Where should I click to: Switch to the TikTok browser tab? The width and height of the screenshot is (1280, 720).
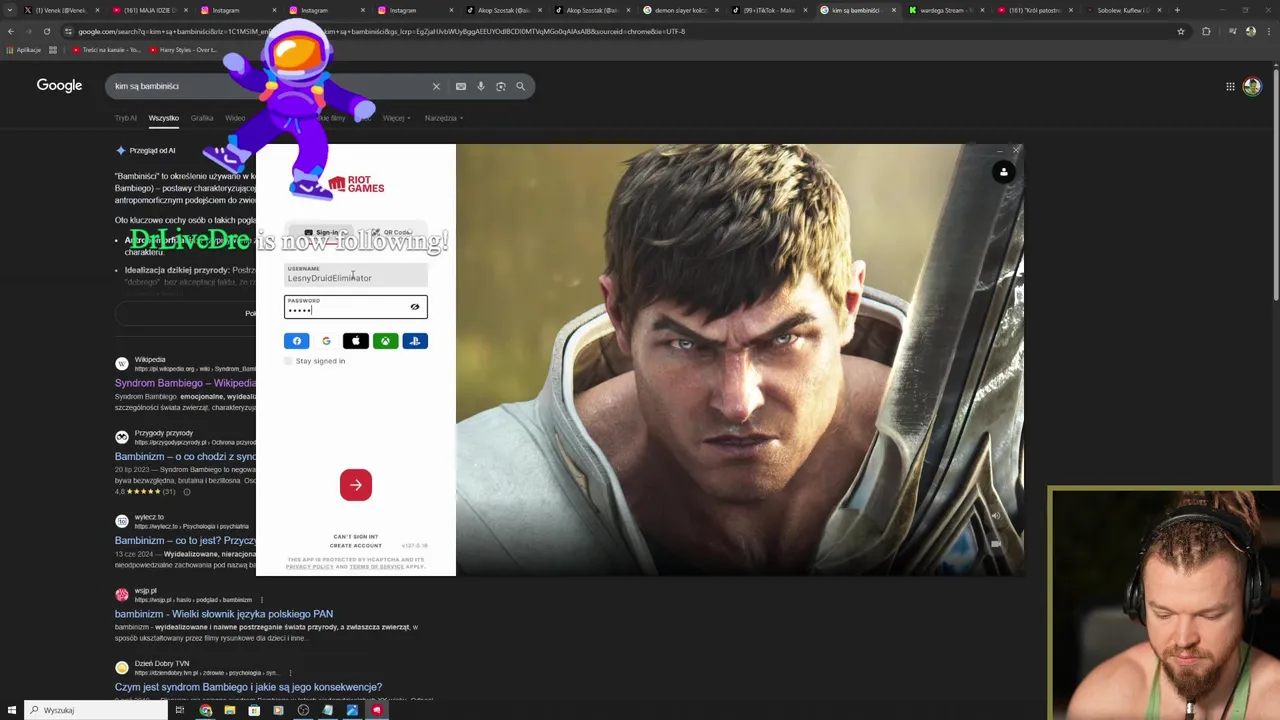click(769, 10)
